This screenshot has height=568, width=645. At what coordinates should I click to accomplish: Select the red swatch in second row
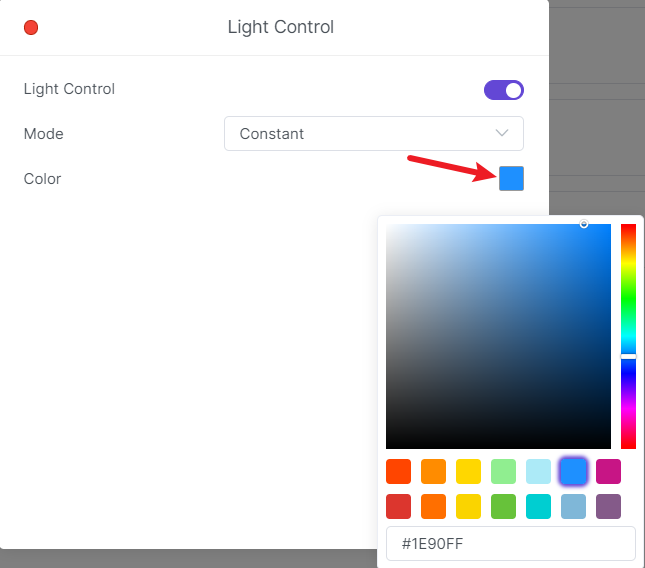pyautogui.click(x=398, y=506)
